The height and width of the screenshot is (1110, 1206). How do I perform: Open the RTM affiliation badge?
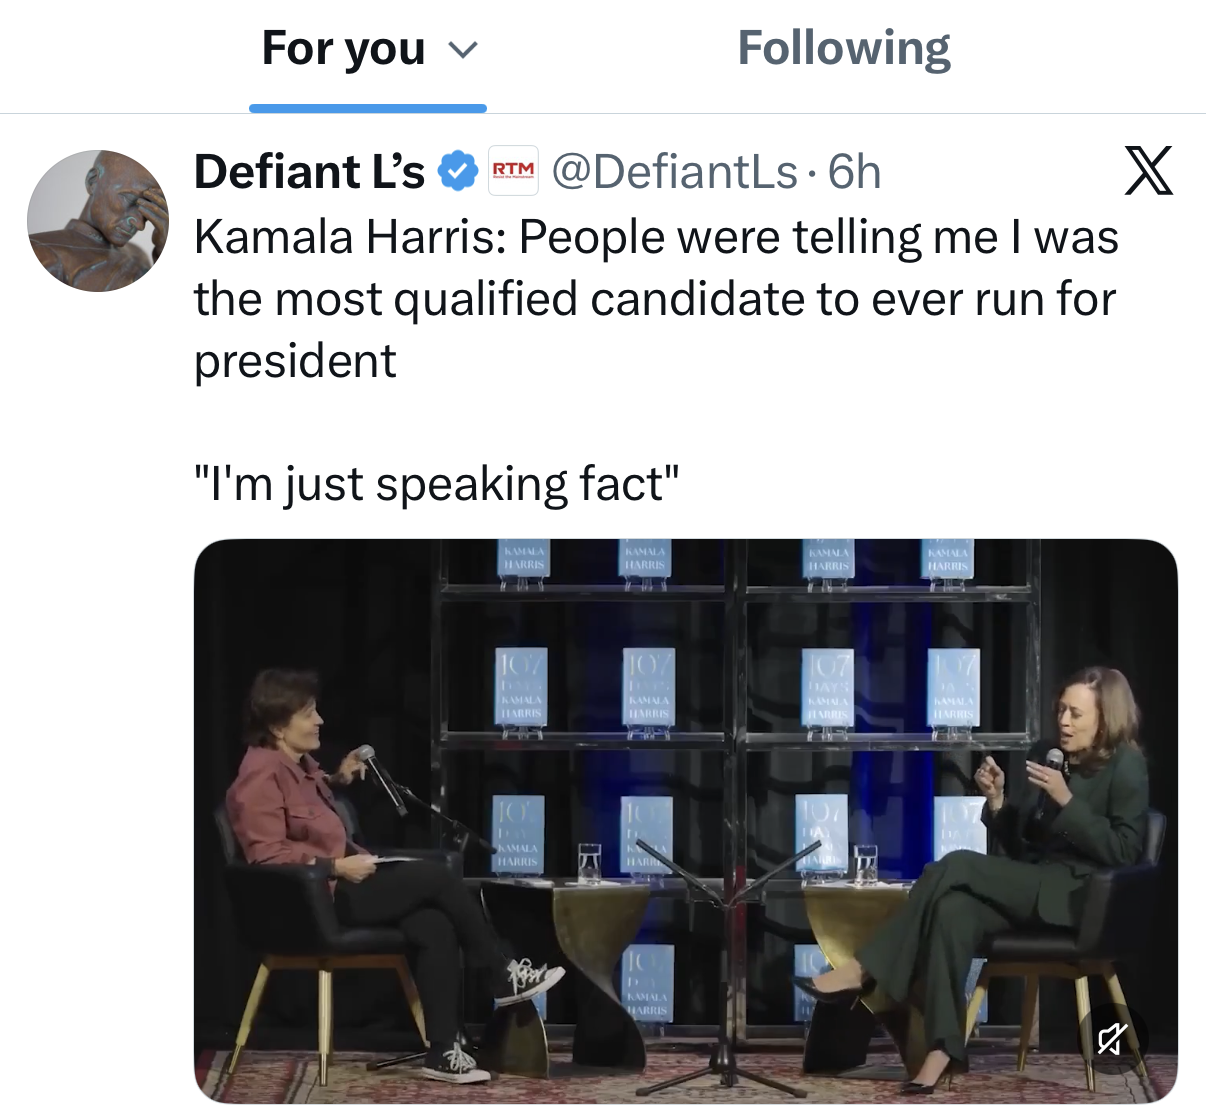(x=513, y=171)
